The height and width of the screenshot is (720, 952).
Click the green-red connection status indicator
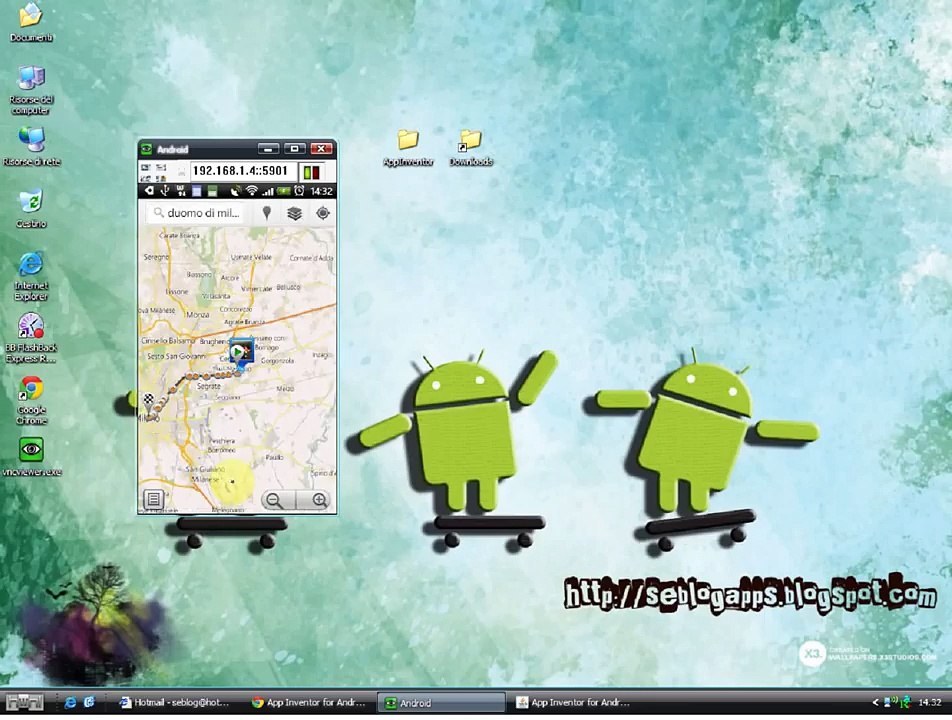point(311,172)
